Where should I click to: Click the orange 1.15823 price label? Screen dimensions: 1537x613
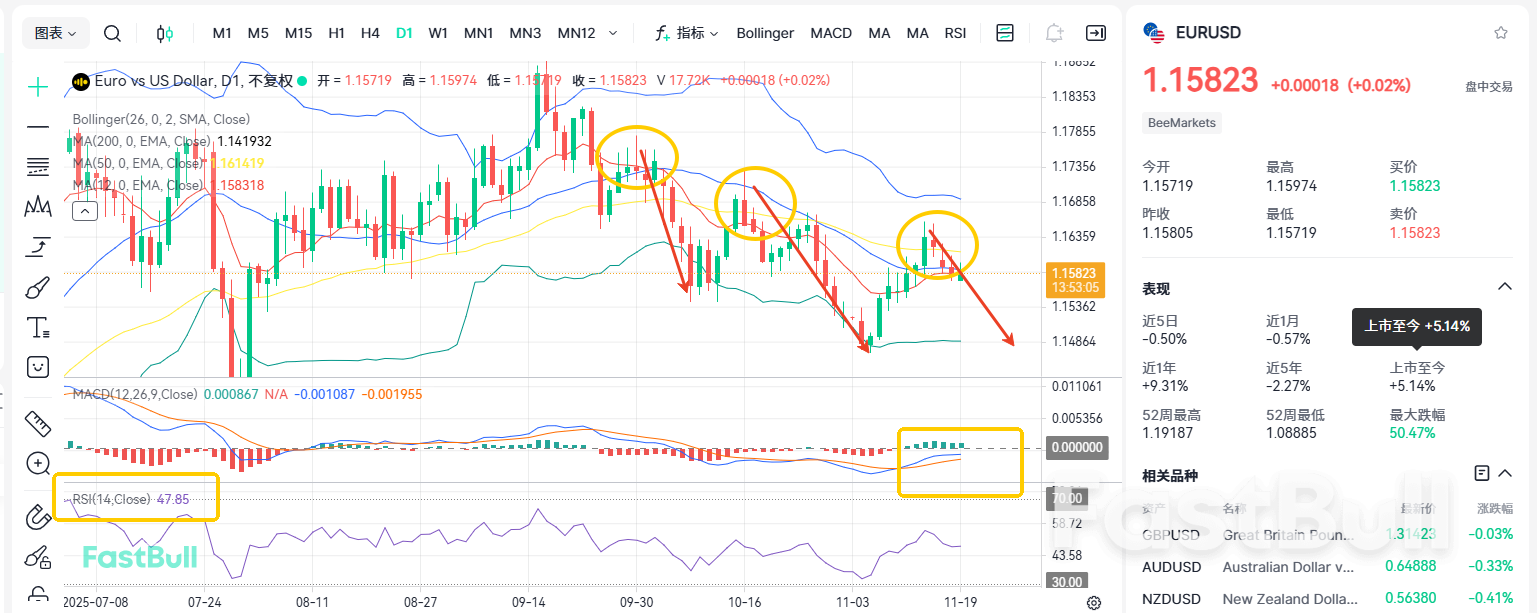pyautogui.click(x=1076, y=270)
